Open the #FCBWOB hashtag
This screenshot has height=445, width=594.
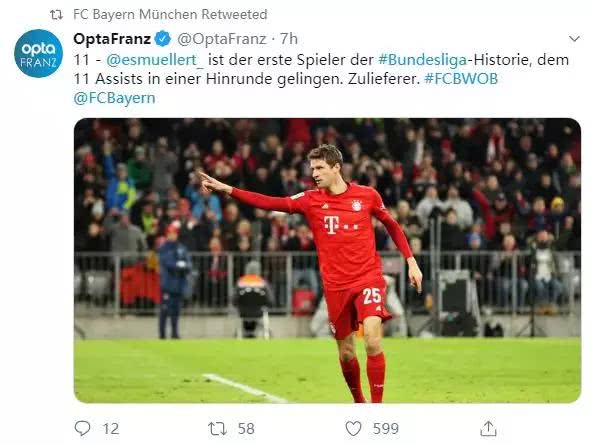click(461, 79)
